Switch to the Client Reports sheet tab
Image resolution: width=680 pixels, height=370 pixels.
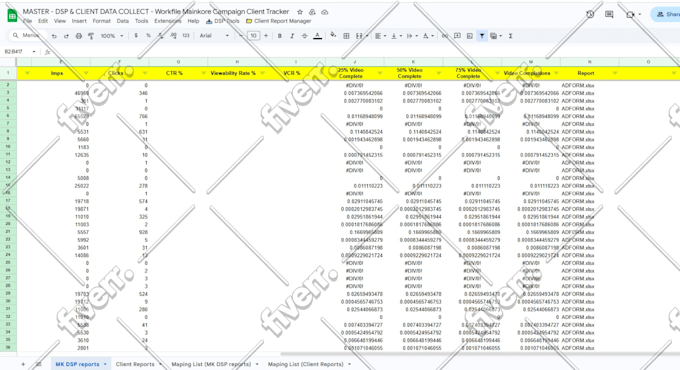(135, 364)
